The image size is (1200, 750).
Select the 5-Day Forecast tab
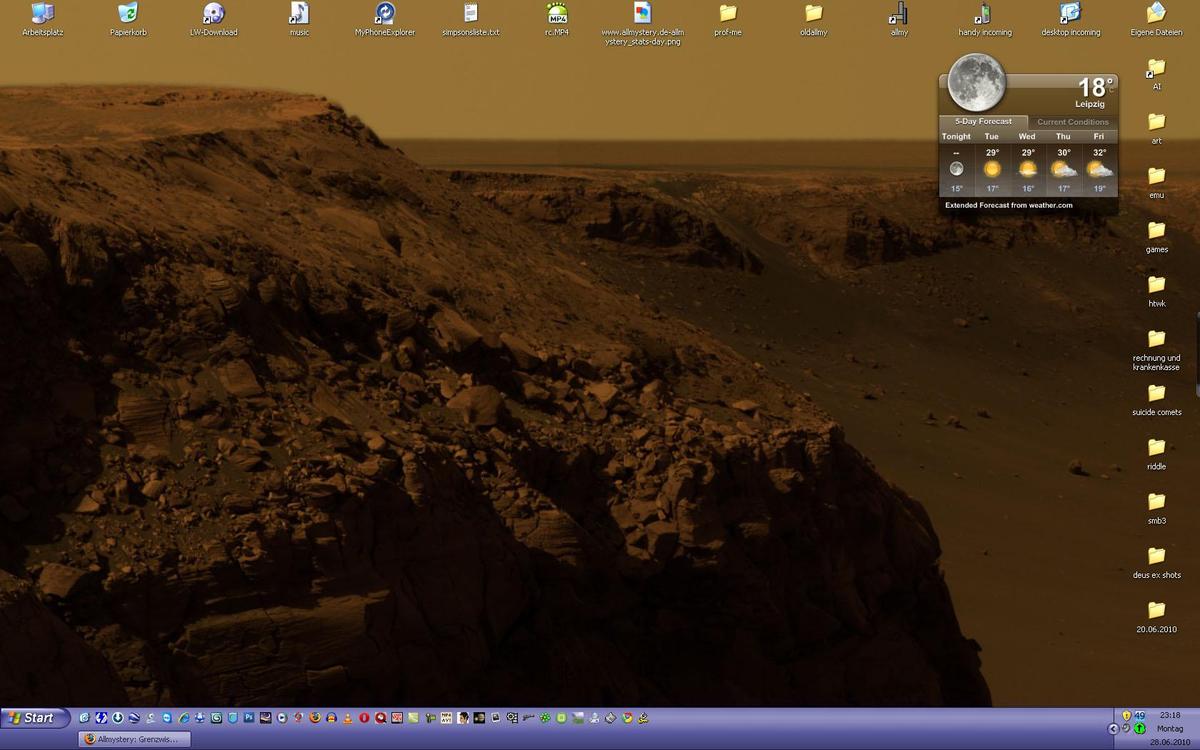coord(982,122)
